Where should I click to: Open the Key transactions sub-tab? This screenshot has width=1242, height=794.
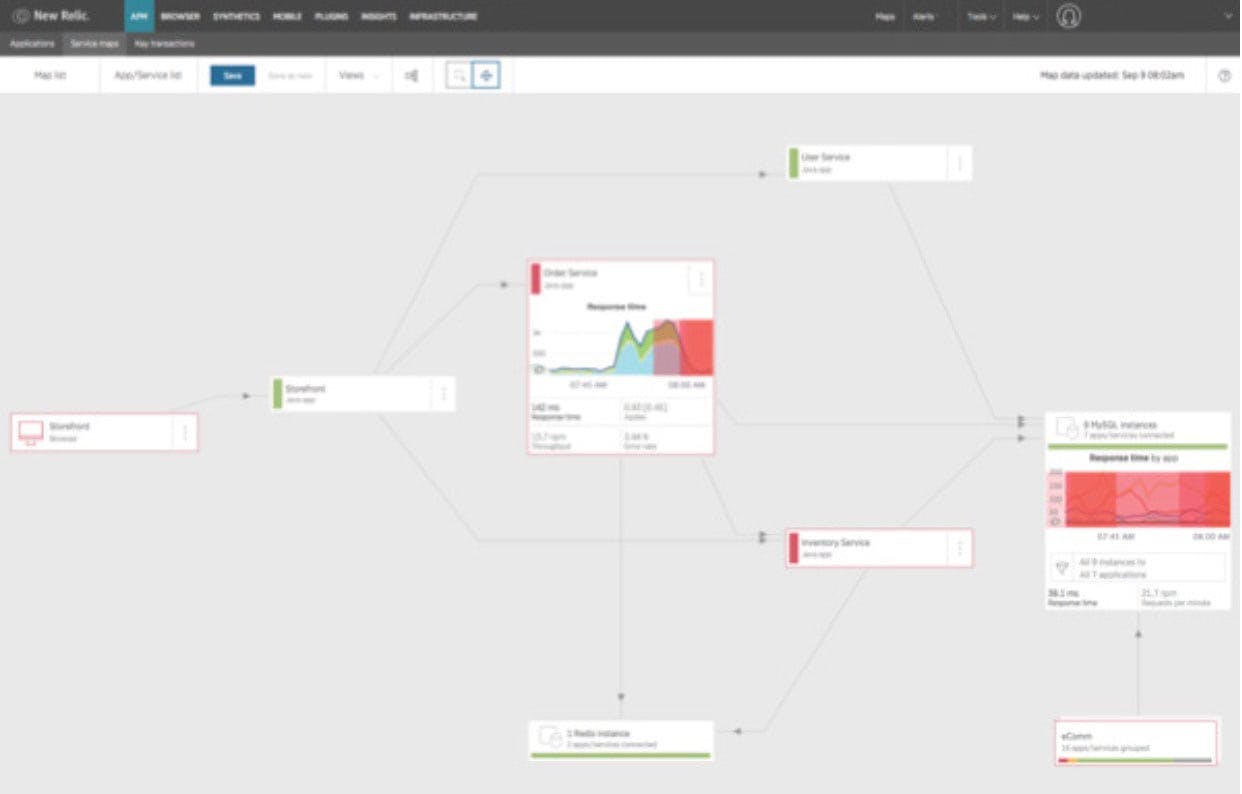point(164,44)
